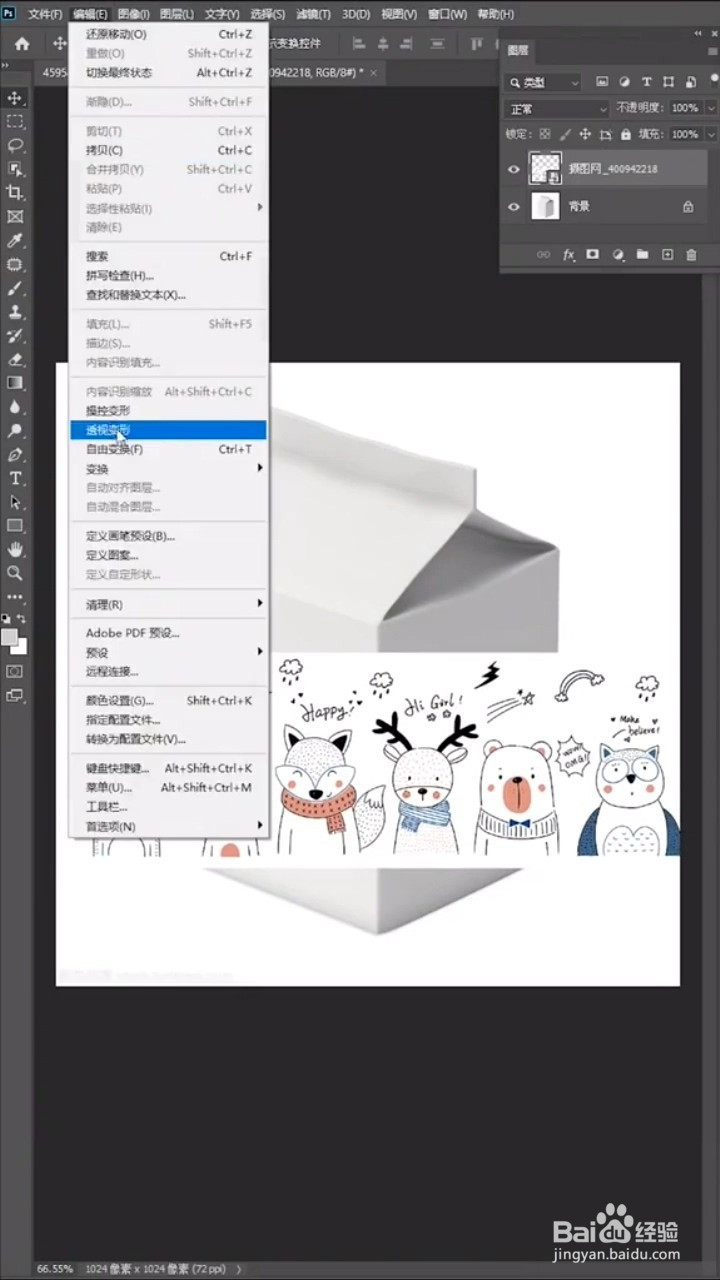Select the Brush tool
Viewport: 720px width, 1280px height.
coord(15,288)
